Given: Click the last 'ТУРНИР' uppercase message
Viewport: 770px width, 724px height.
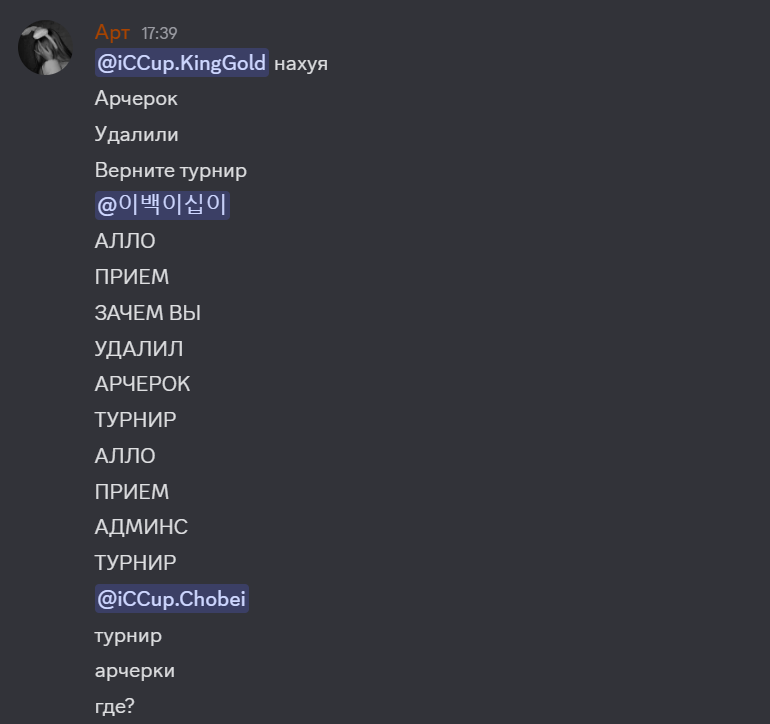Looking at the screenshot, I should [136, 563].
